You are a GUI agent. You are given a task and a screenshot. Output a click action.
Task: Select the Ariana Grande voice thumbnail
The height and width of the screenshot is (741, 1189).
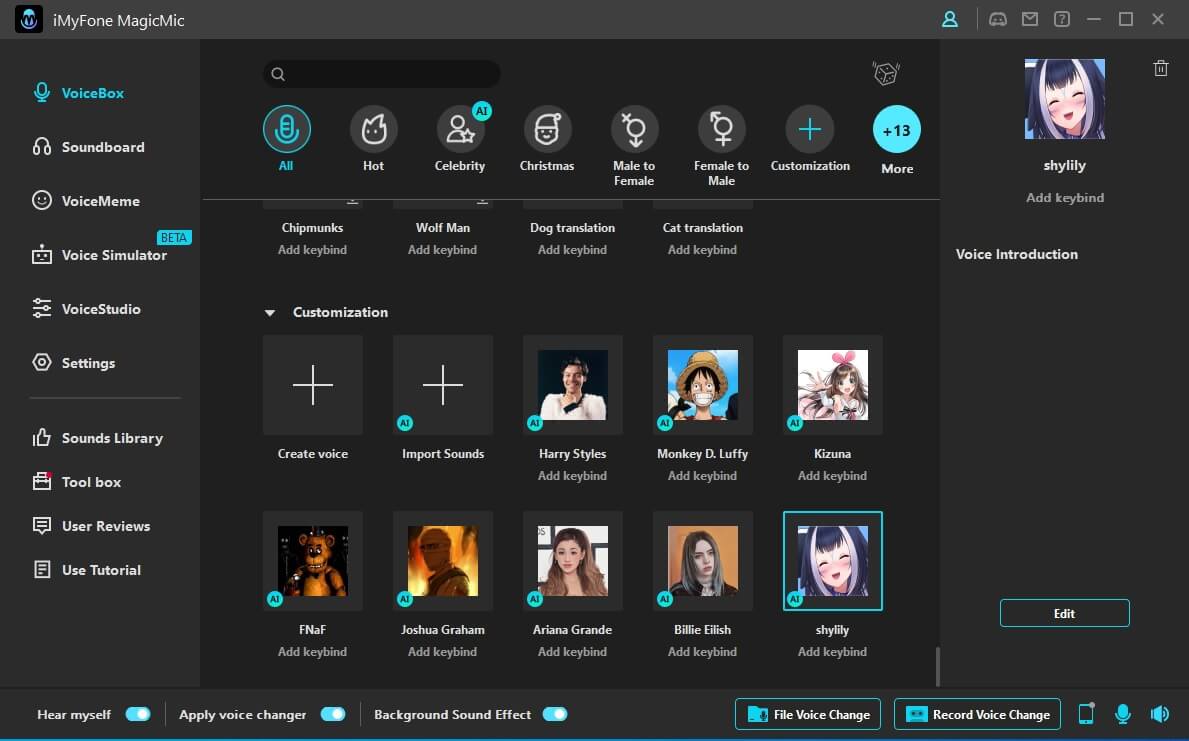pyautogui.click(x=573, y=561)
